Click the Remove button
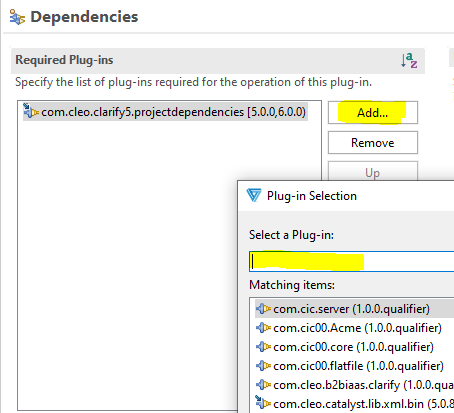 [373, 143]
